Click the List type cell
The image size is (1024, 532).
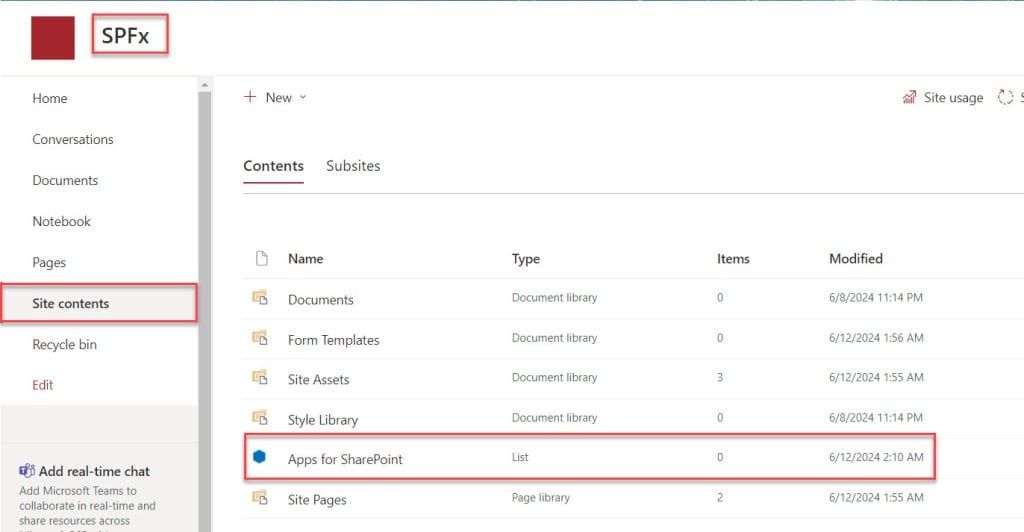(520, 457)
